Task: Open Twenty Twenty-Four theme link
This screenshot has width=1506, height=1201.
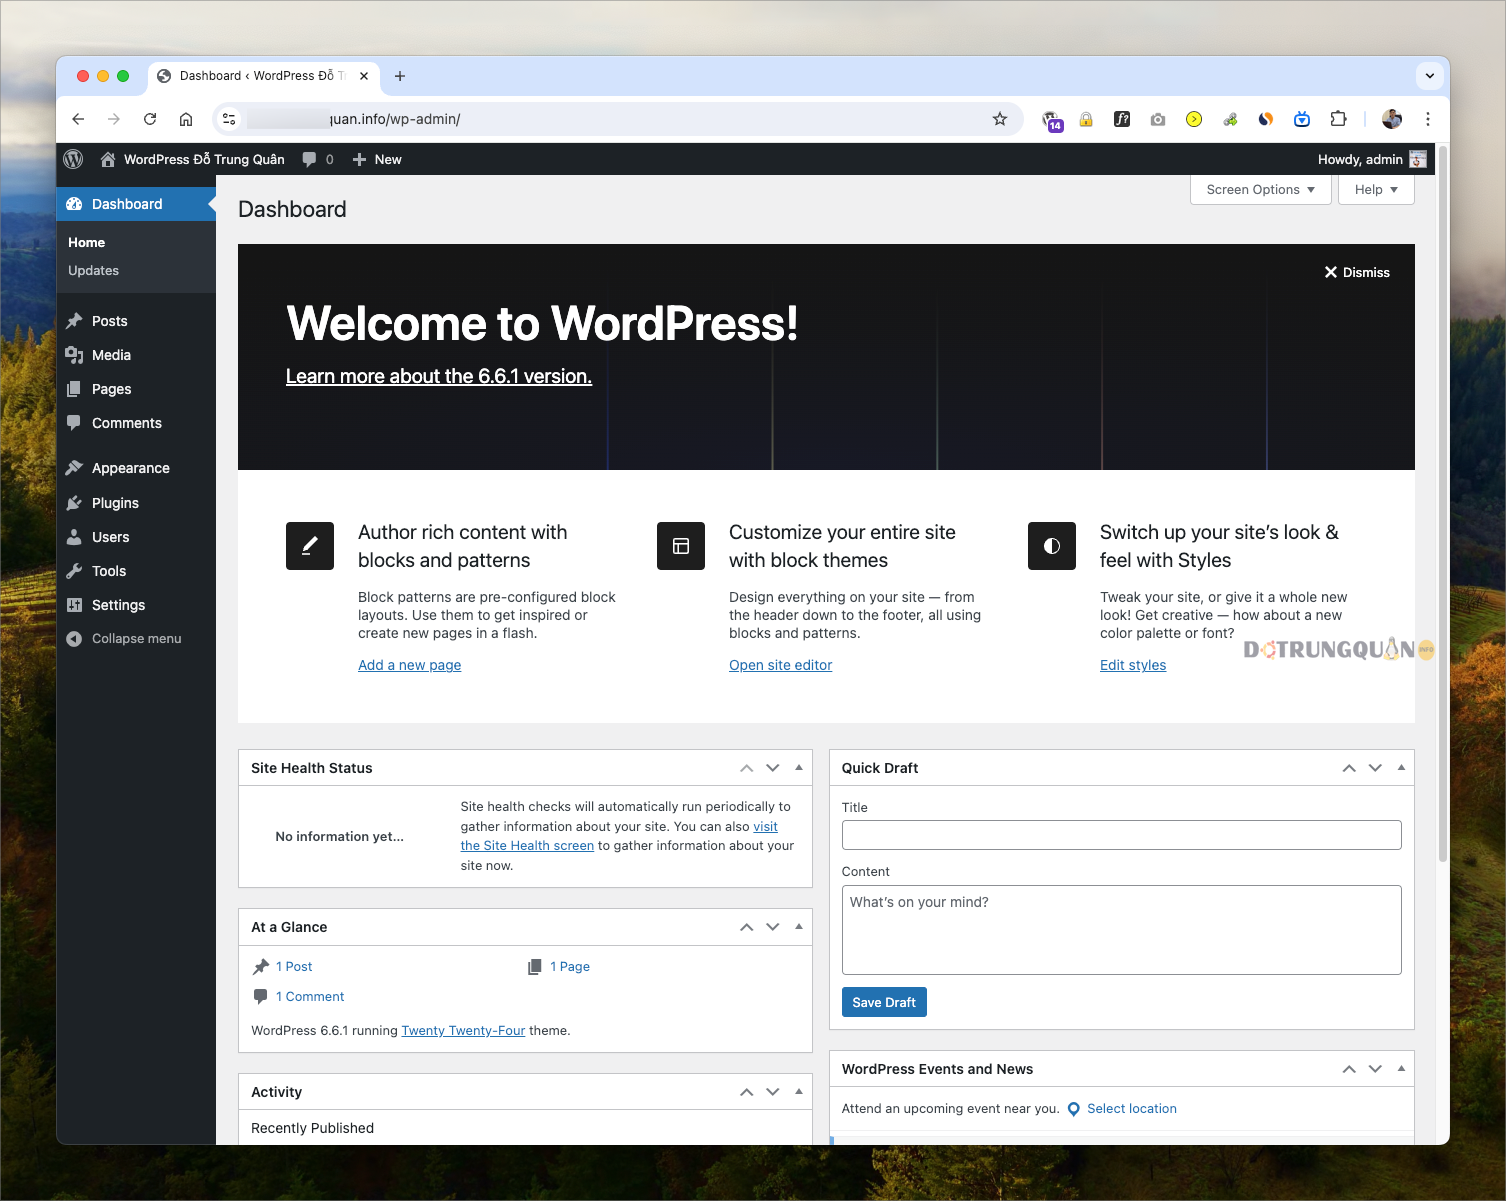Action: [463, 1031]
